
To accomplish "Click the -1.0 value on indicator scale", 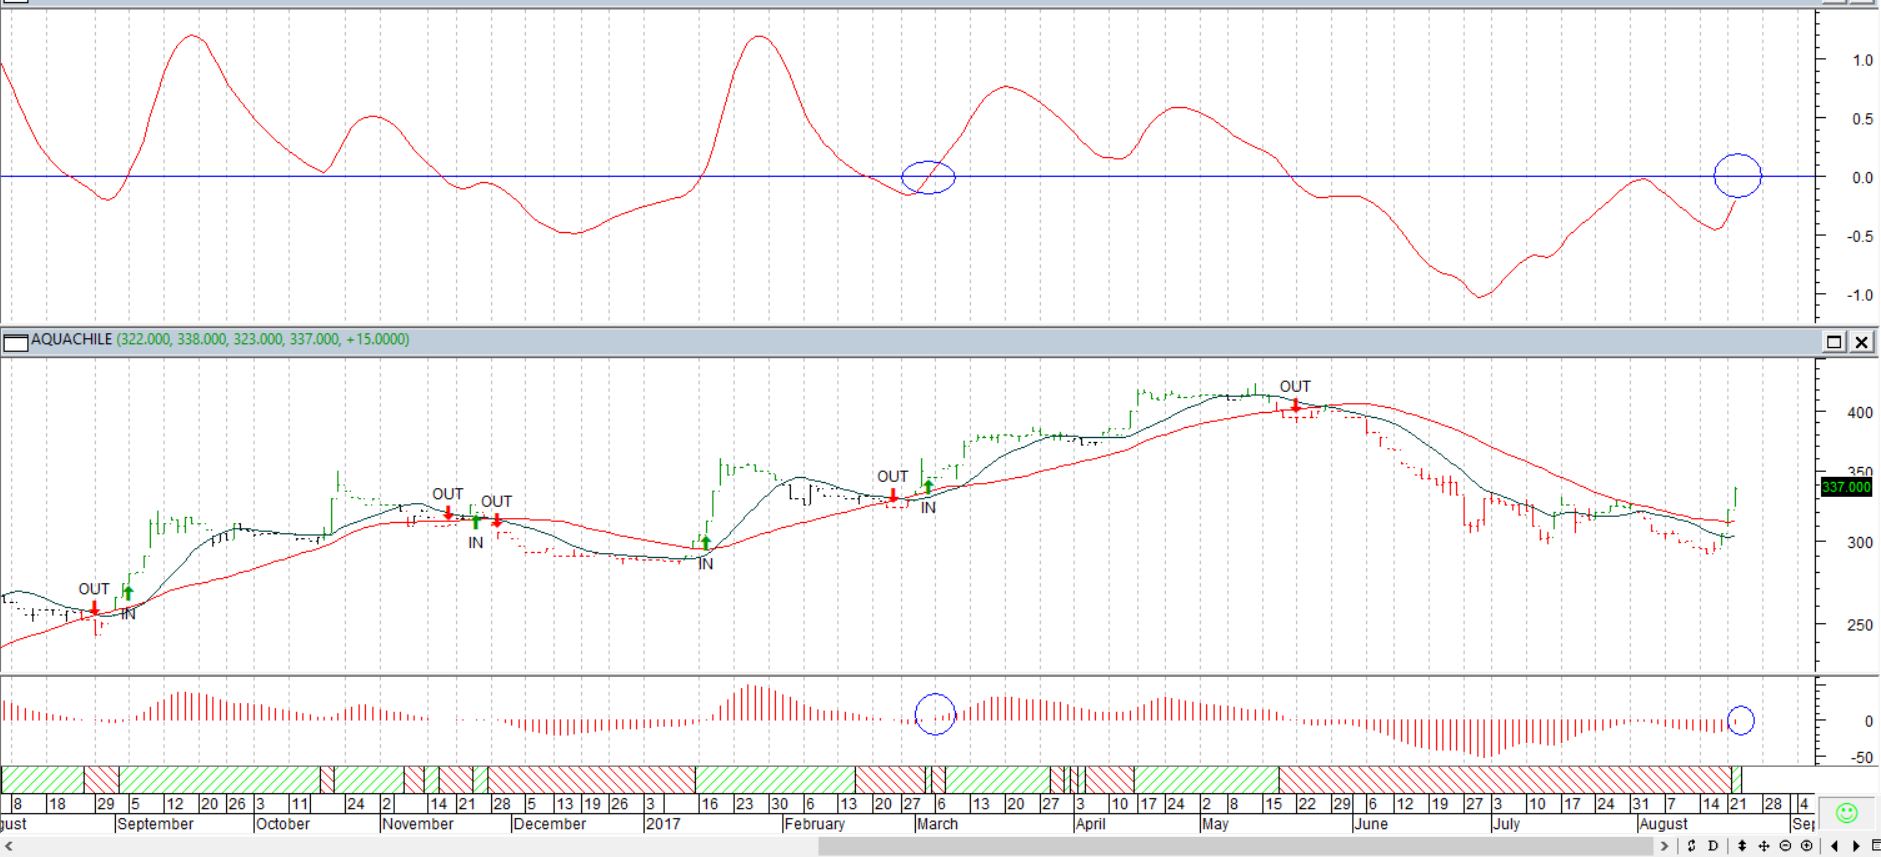I will click(1859, 295).
